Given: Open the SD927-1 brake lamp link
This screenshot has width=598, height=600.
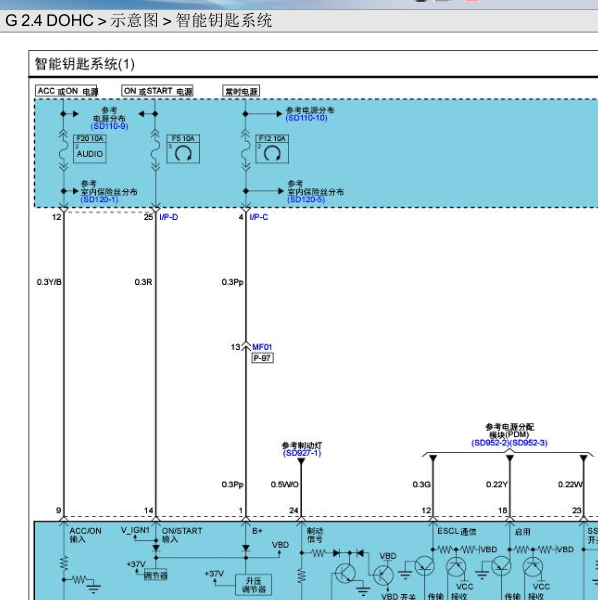Looking at the screenshot, I should pyautogui.click(x=302, y=453).
